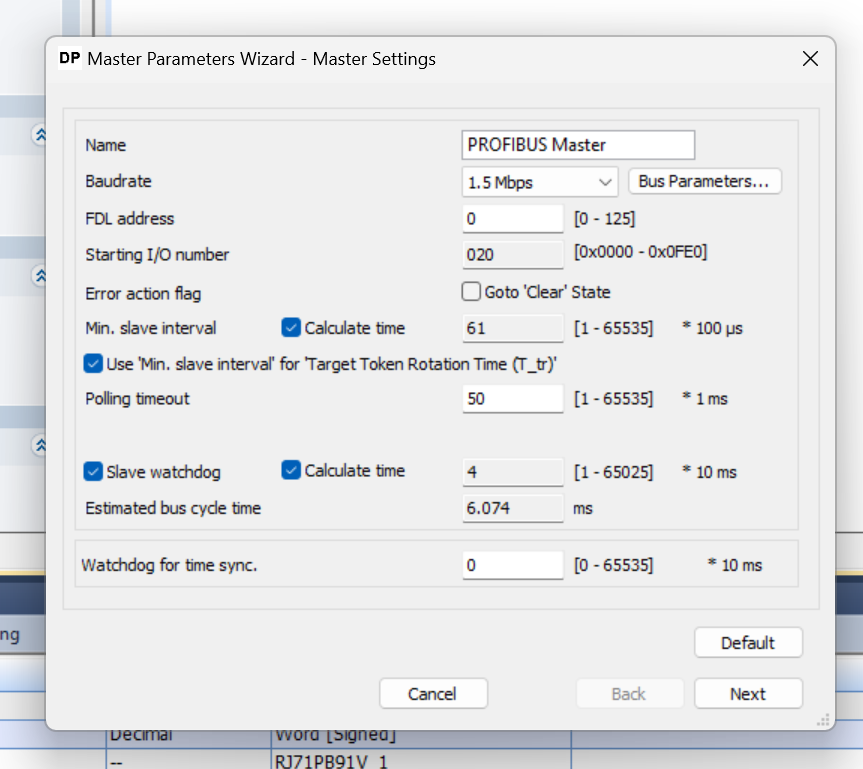Click the Min. slave interval value 61
863x769 pixels.
pyautogui.click(x=512, y=329)
